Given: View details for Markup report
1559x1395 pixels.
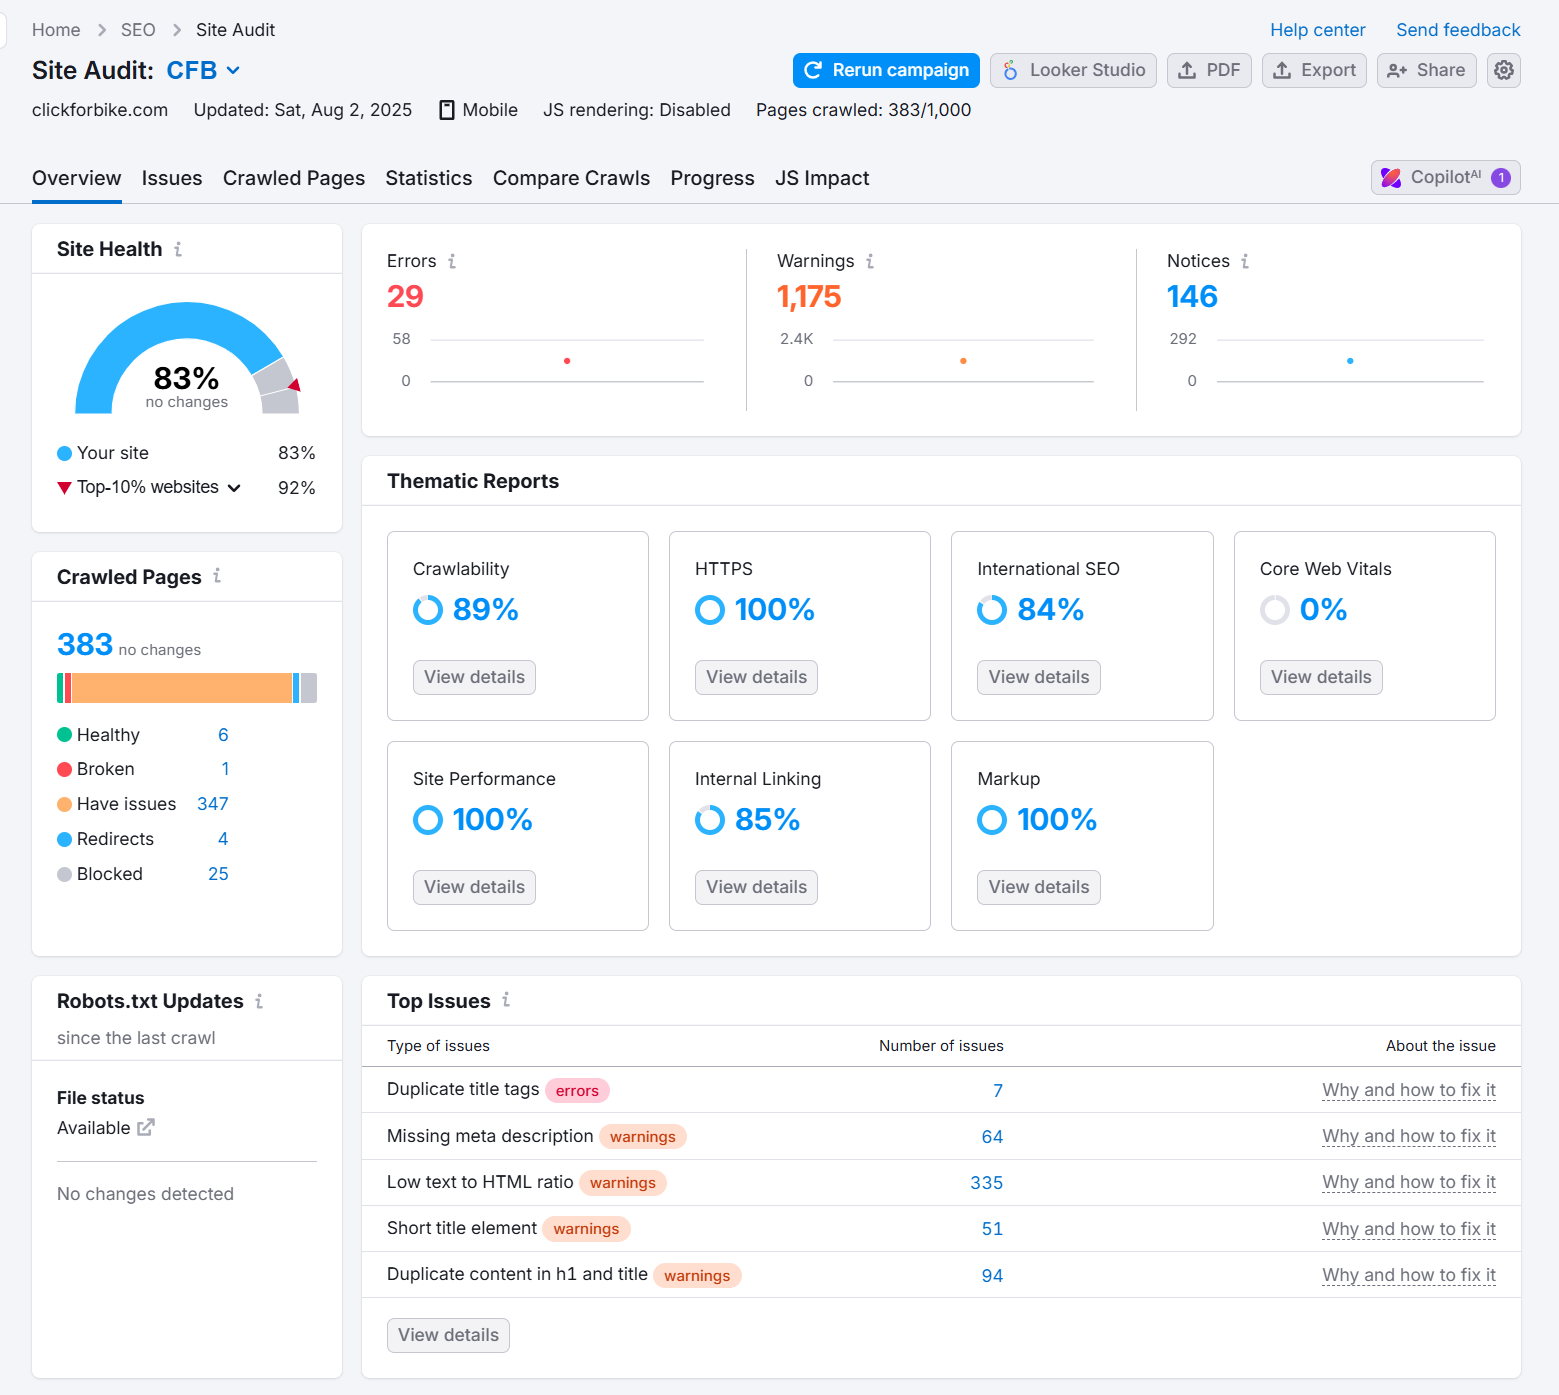Looking at the screenshot, I should (1039, 887).
